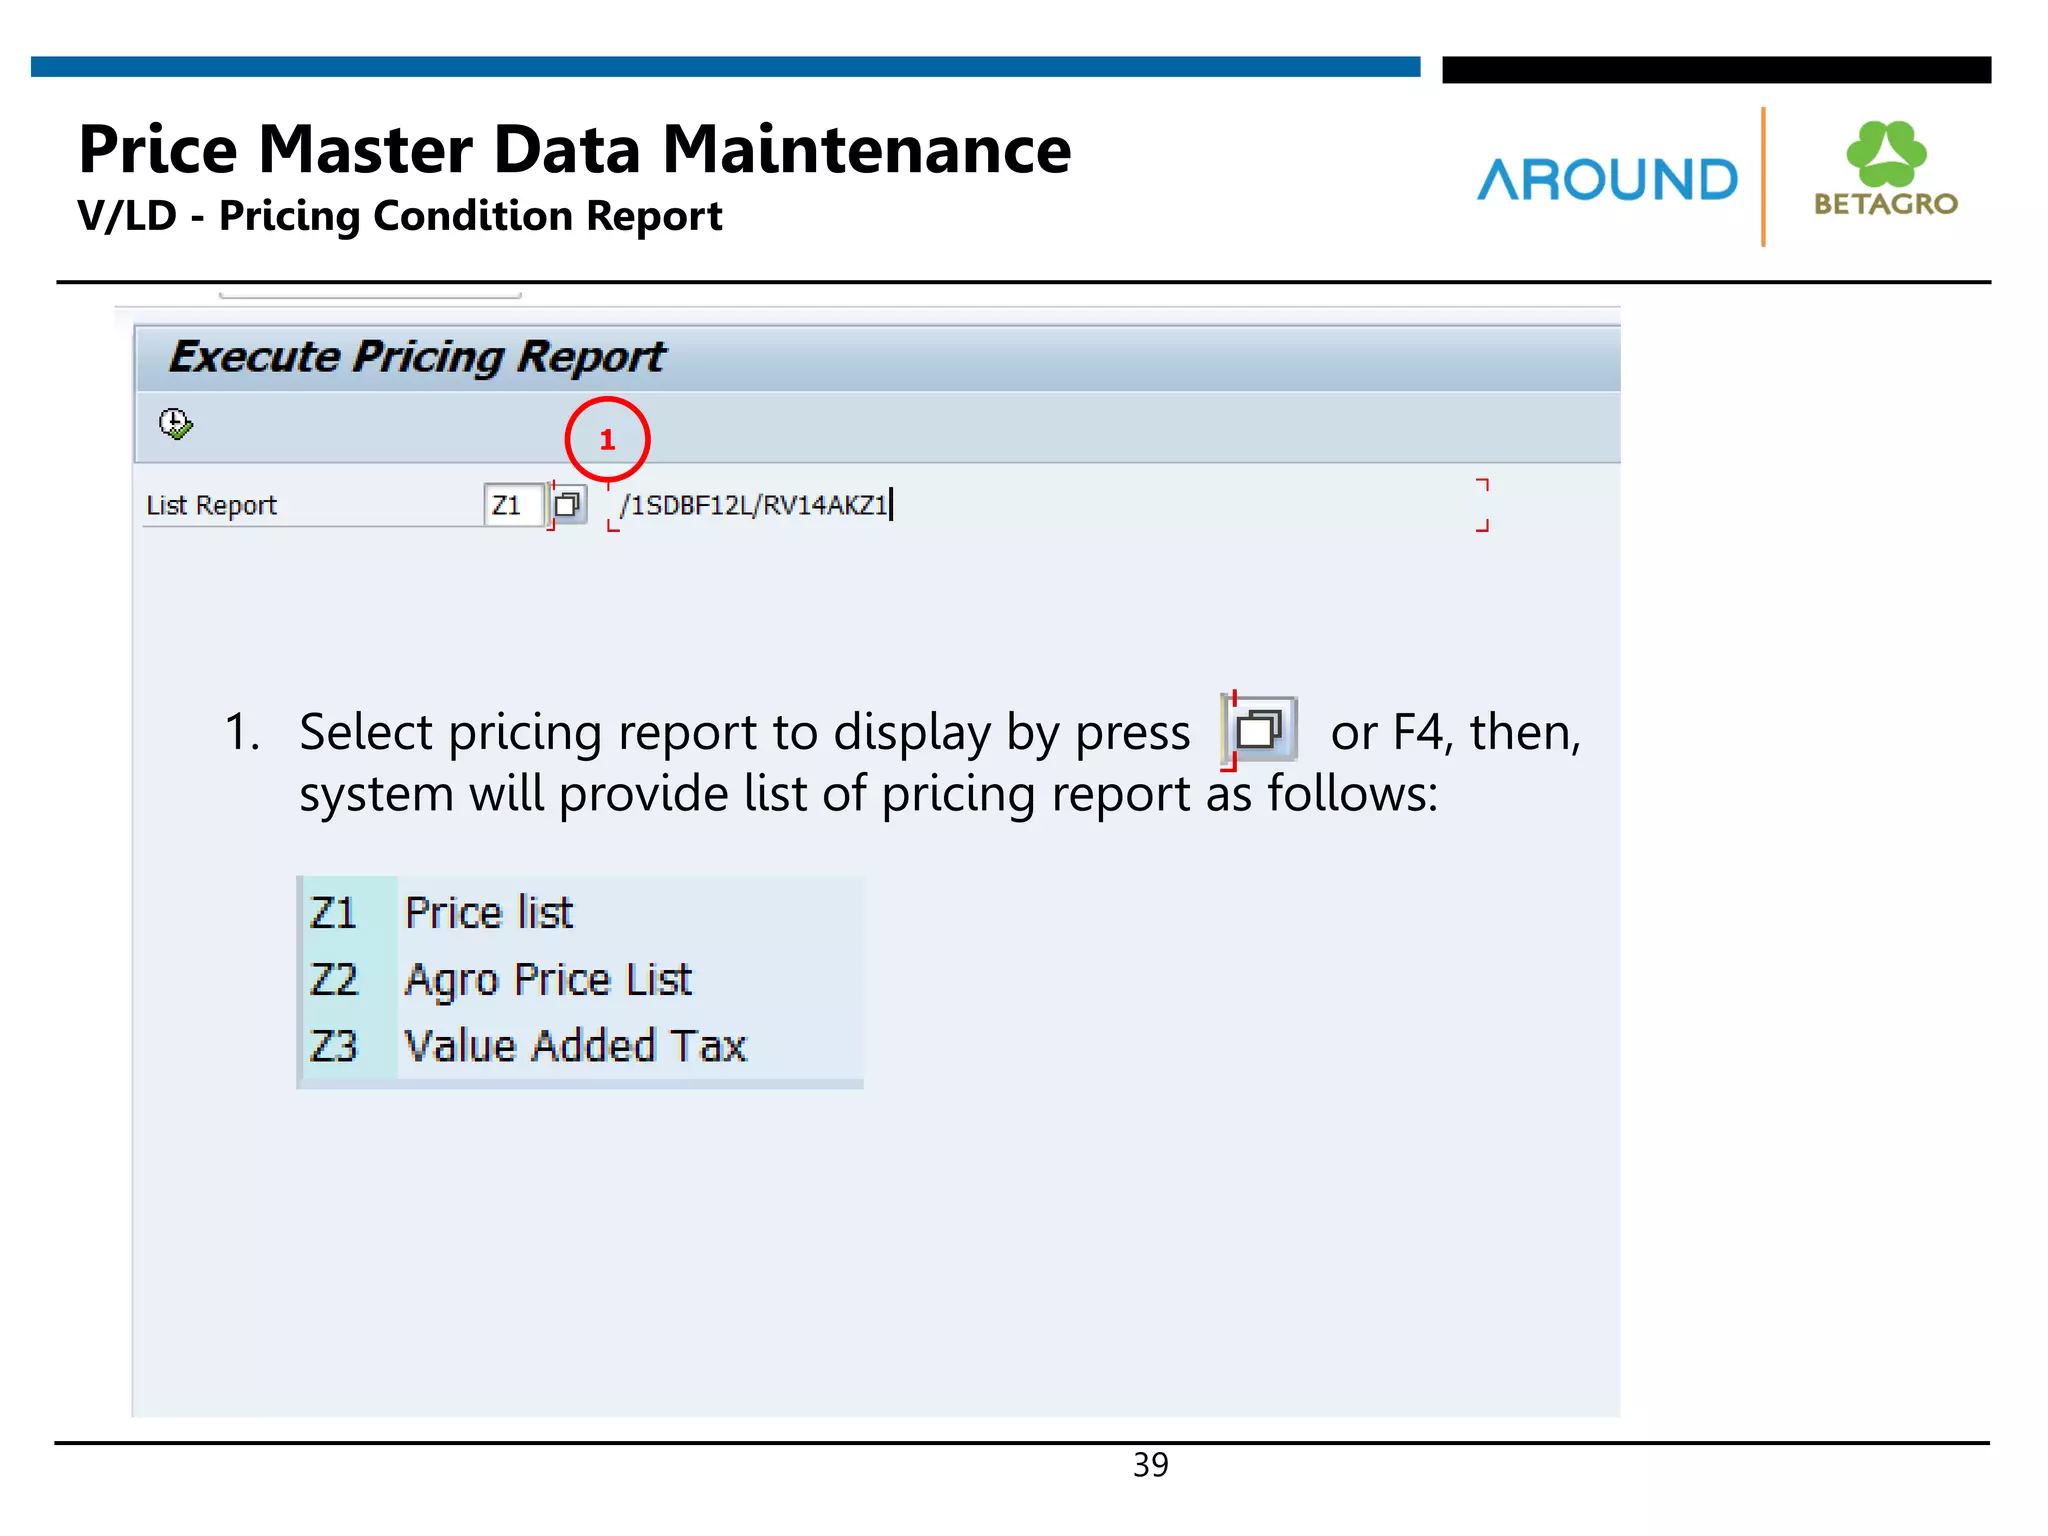Select the "Price list" description entry

coord(489,913)
